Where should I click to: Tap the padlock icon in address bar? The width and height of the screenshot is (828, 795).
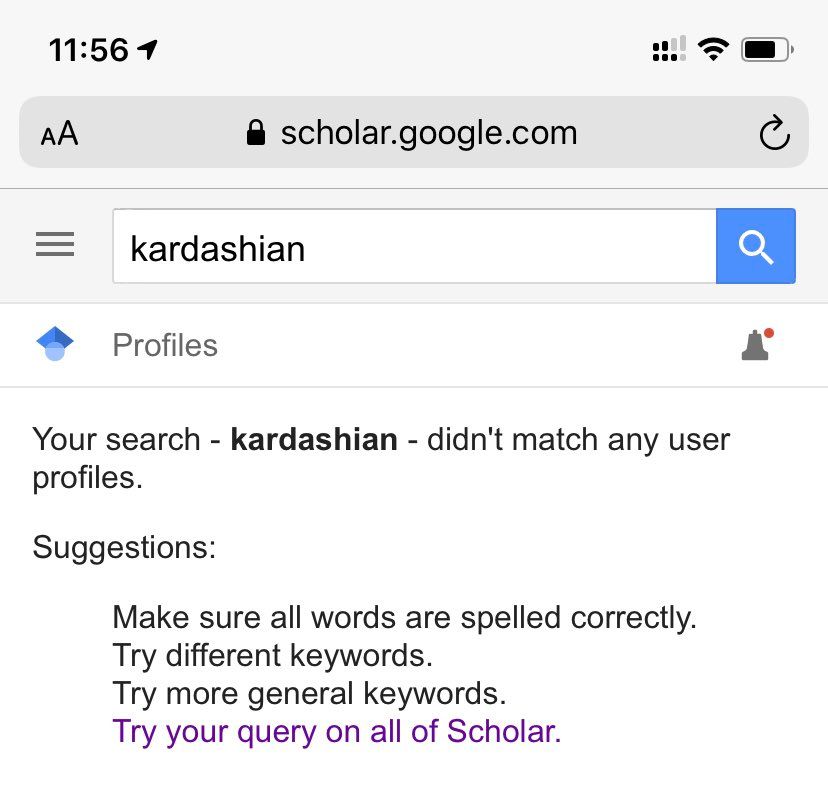257,133
